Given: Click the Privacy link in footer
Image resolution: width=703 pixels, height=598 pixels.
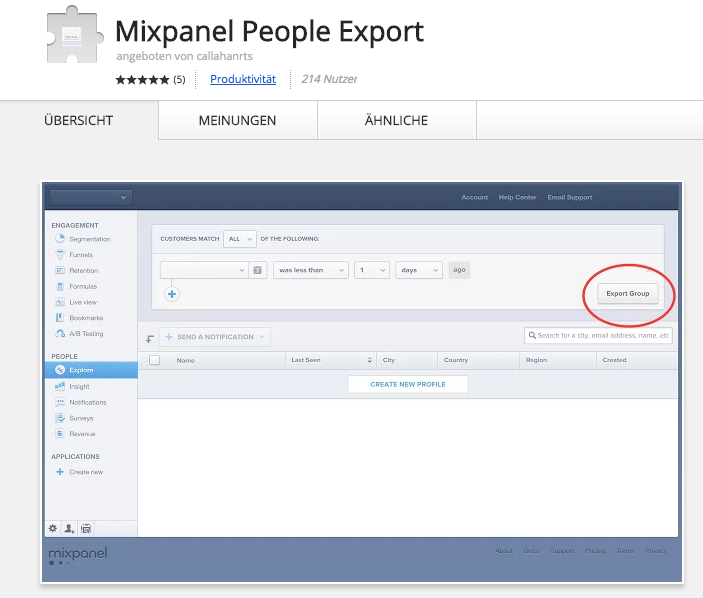Looking at the screenshot, I should tap(656, 550).
